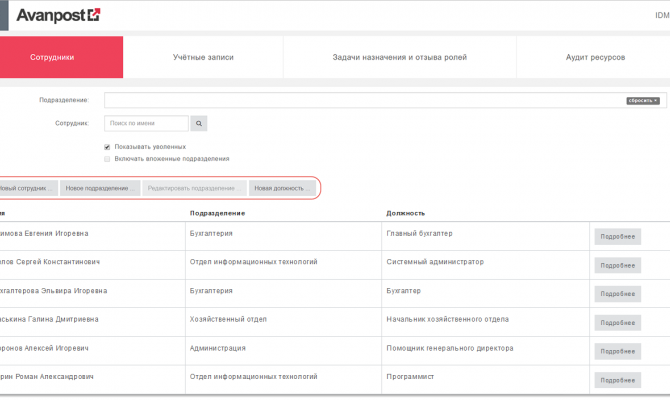Viewport: 670px width, 400px height.
Task: Click the "Хозяйственный отдел" department link
Action: pyautogui.click(x=228, y=320)
